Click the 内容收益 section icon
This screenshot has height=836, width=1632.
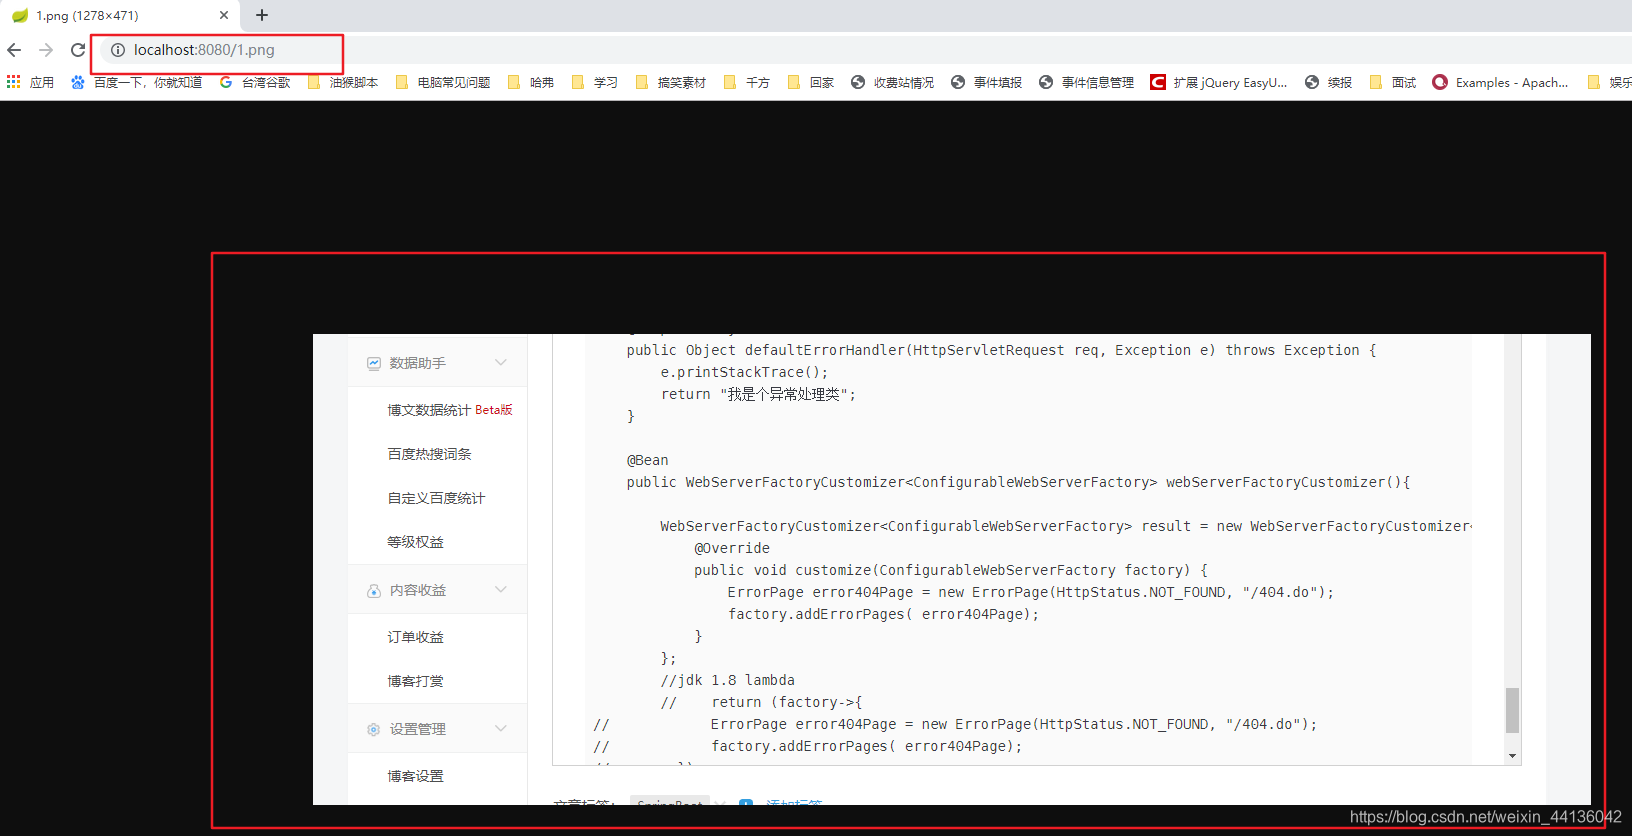373,591
